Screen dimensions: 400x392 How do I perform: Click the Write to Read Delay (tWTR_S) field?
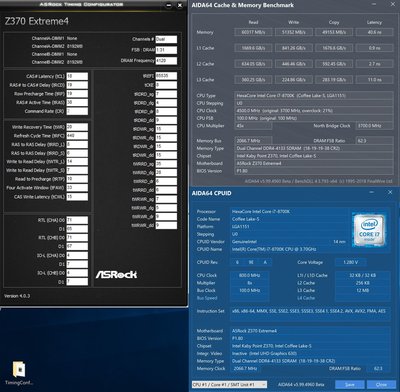[77, 170]
